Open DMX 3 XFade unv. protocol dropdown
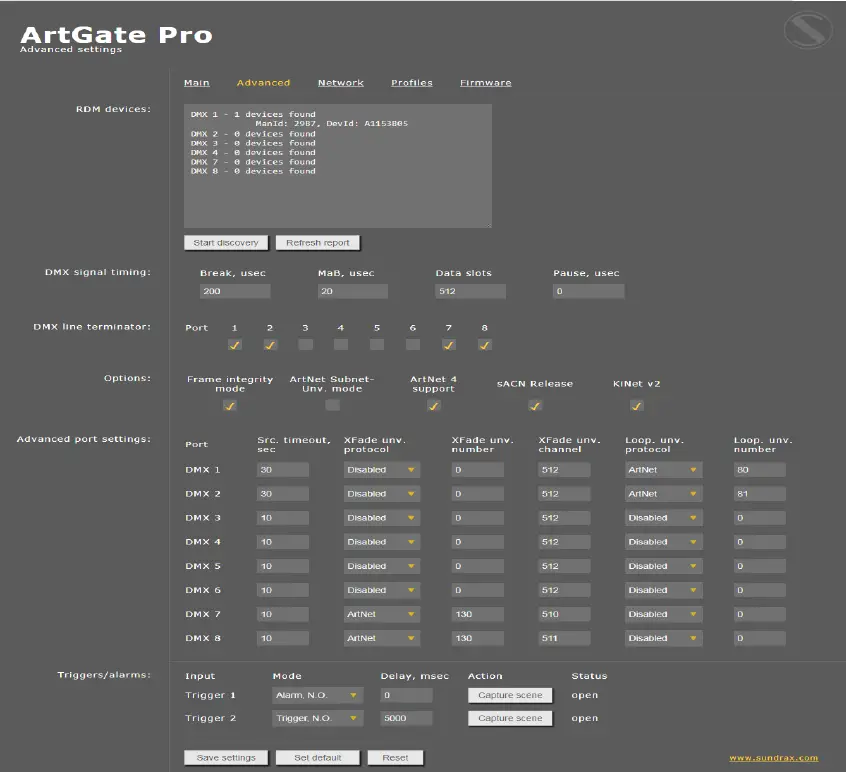Screen dimensions: 846x772 [381, 518]
